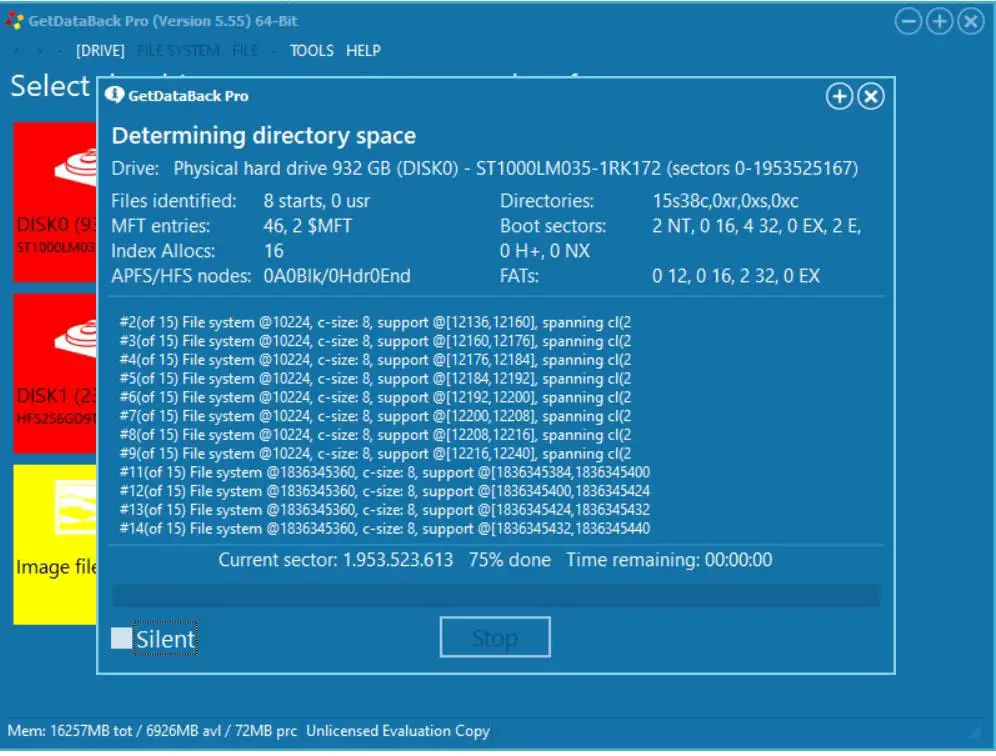This screenshot has width=996, height=756.
Task: Open the HELP menu
Action: [x=363, y=51]
